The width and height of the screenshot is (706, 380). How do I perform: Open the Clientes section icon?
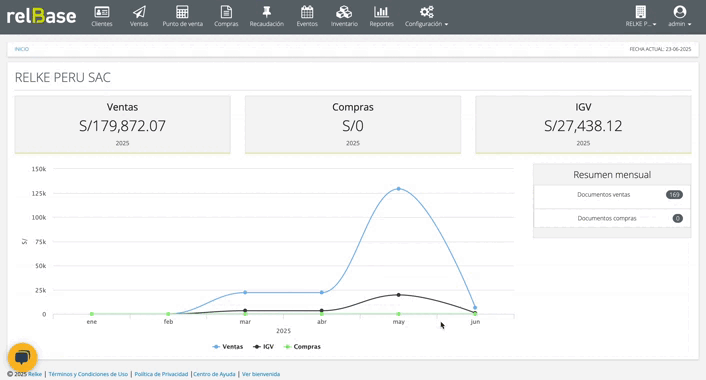coord(102,12)
